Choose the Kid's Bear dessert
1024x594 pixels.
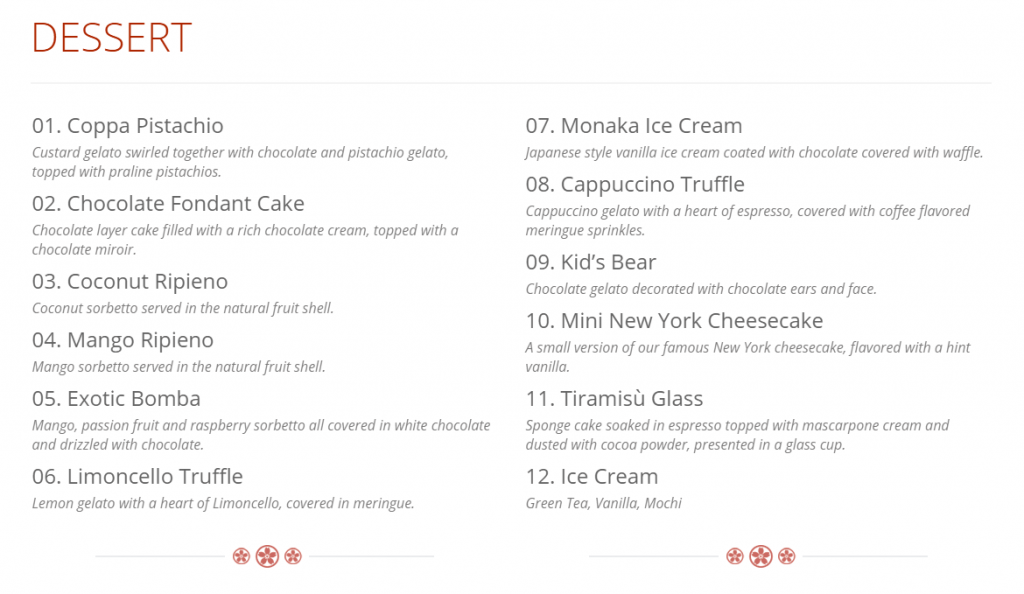coord(591,262)
